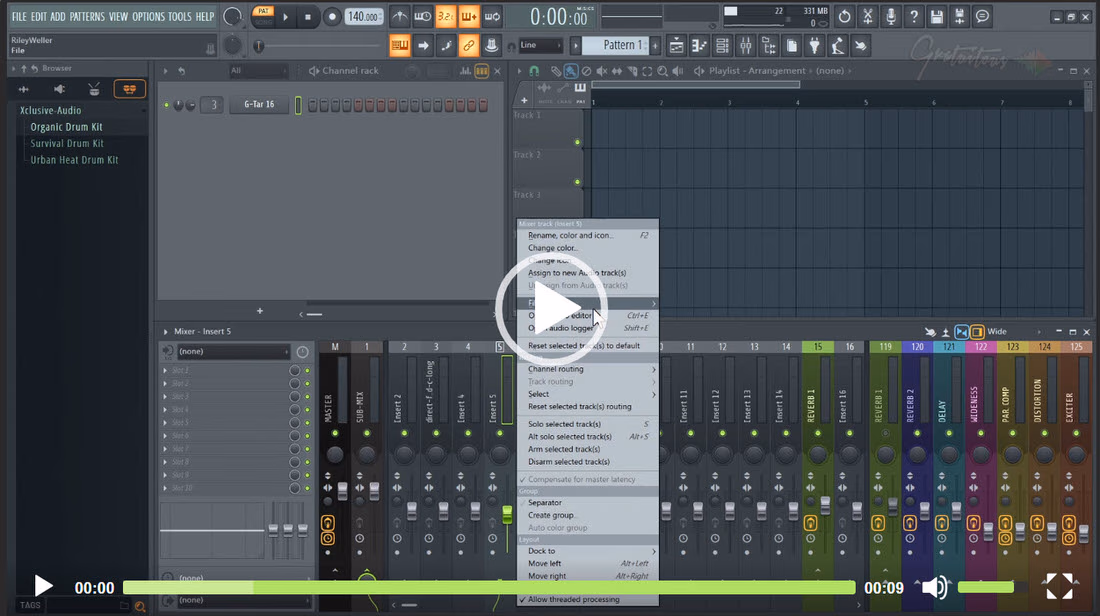Click the microphone recording icon

click(x=891, y=17)
